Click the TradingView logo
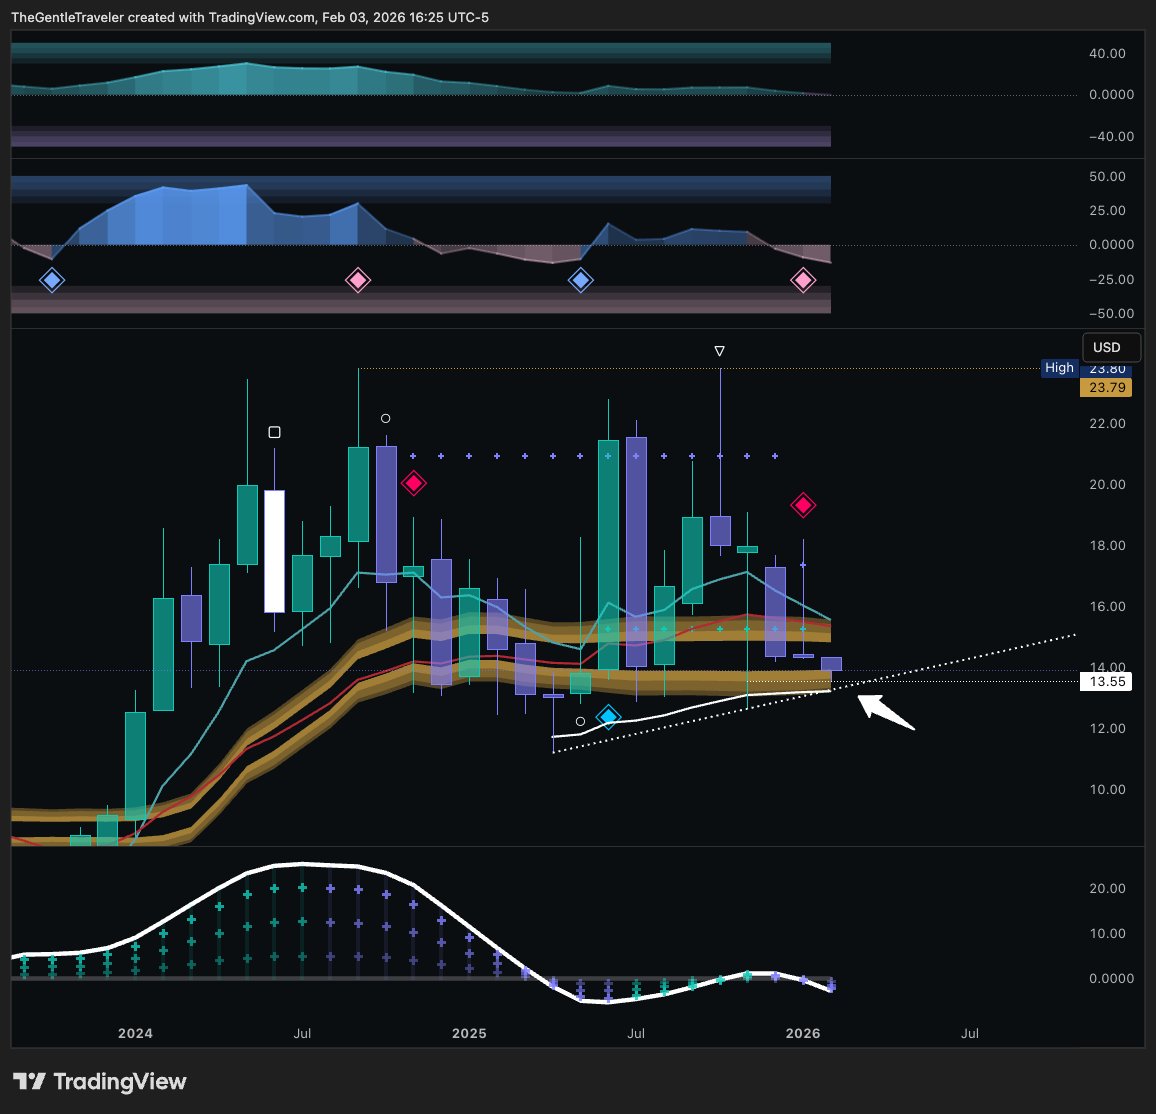The width and height of the screenshot is (1156, 1114). (x=100, y=1082)
